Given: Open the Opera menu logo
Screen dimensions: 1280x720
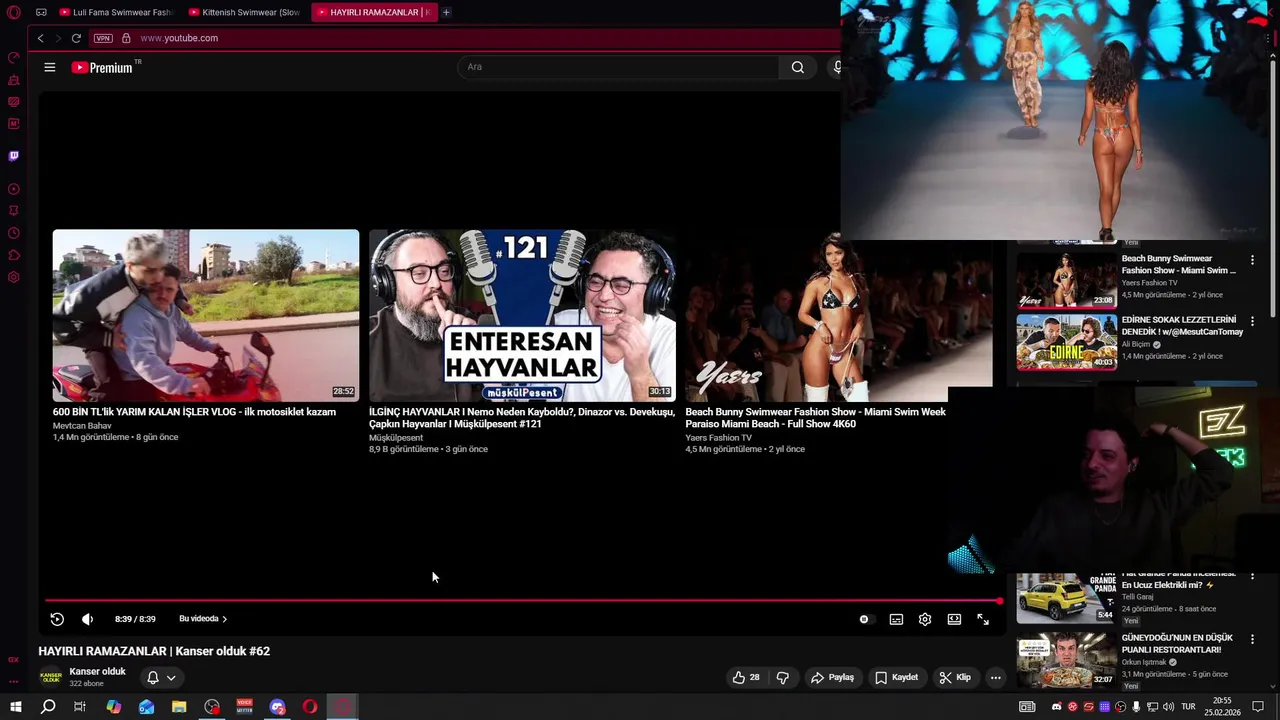Looking at the screenshot, I should (14, 12).
